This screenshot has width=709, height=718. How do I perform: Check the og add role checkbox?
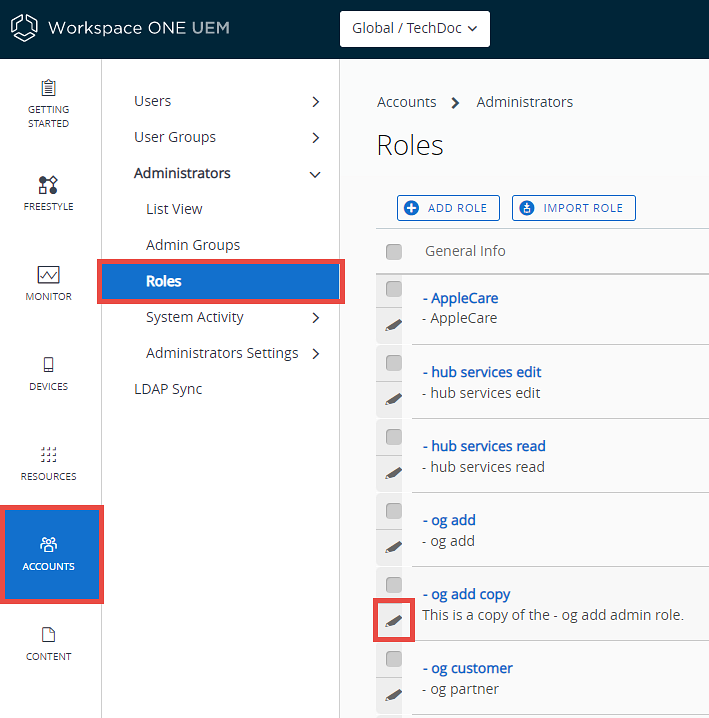[x=394, y=511]
